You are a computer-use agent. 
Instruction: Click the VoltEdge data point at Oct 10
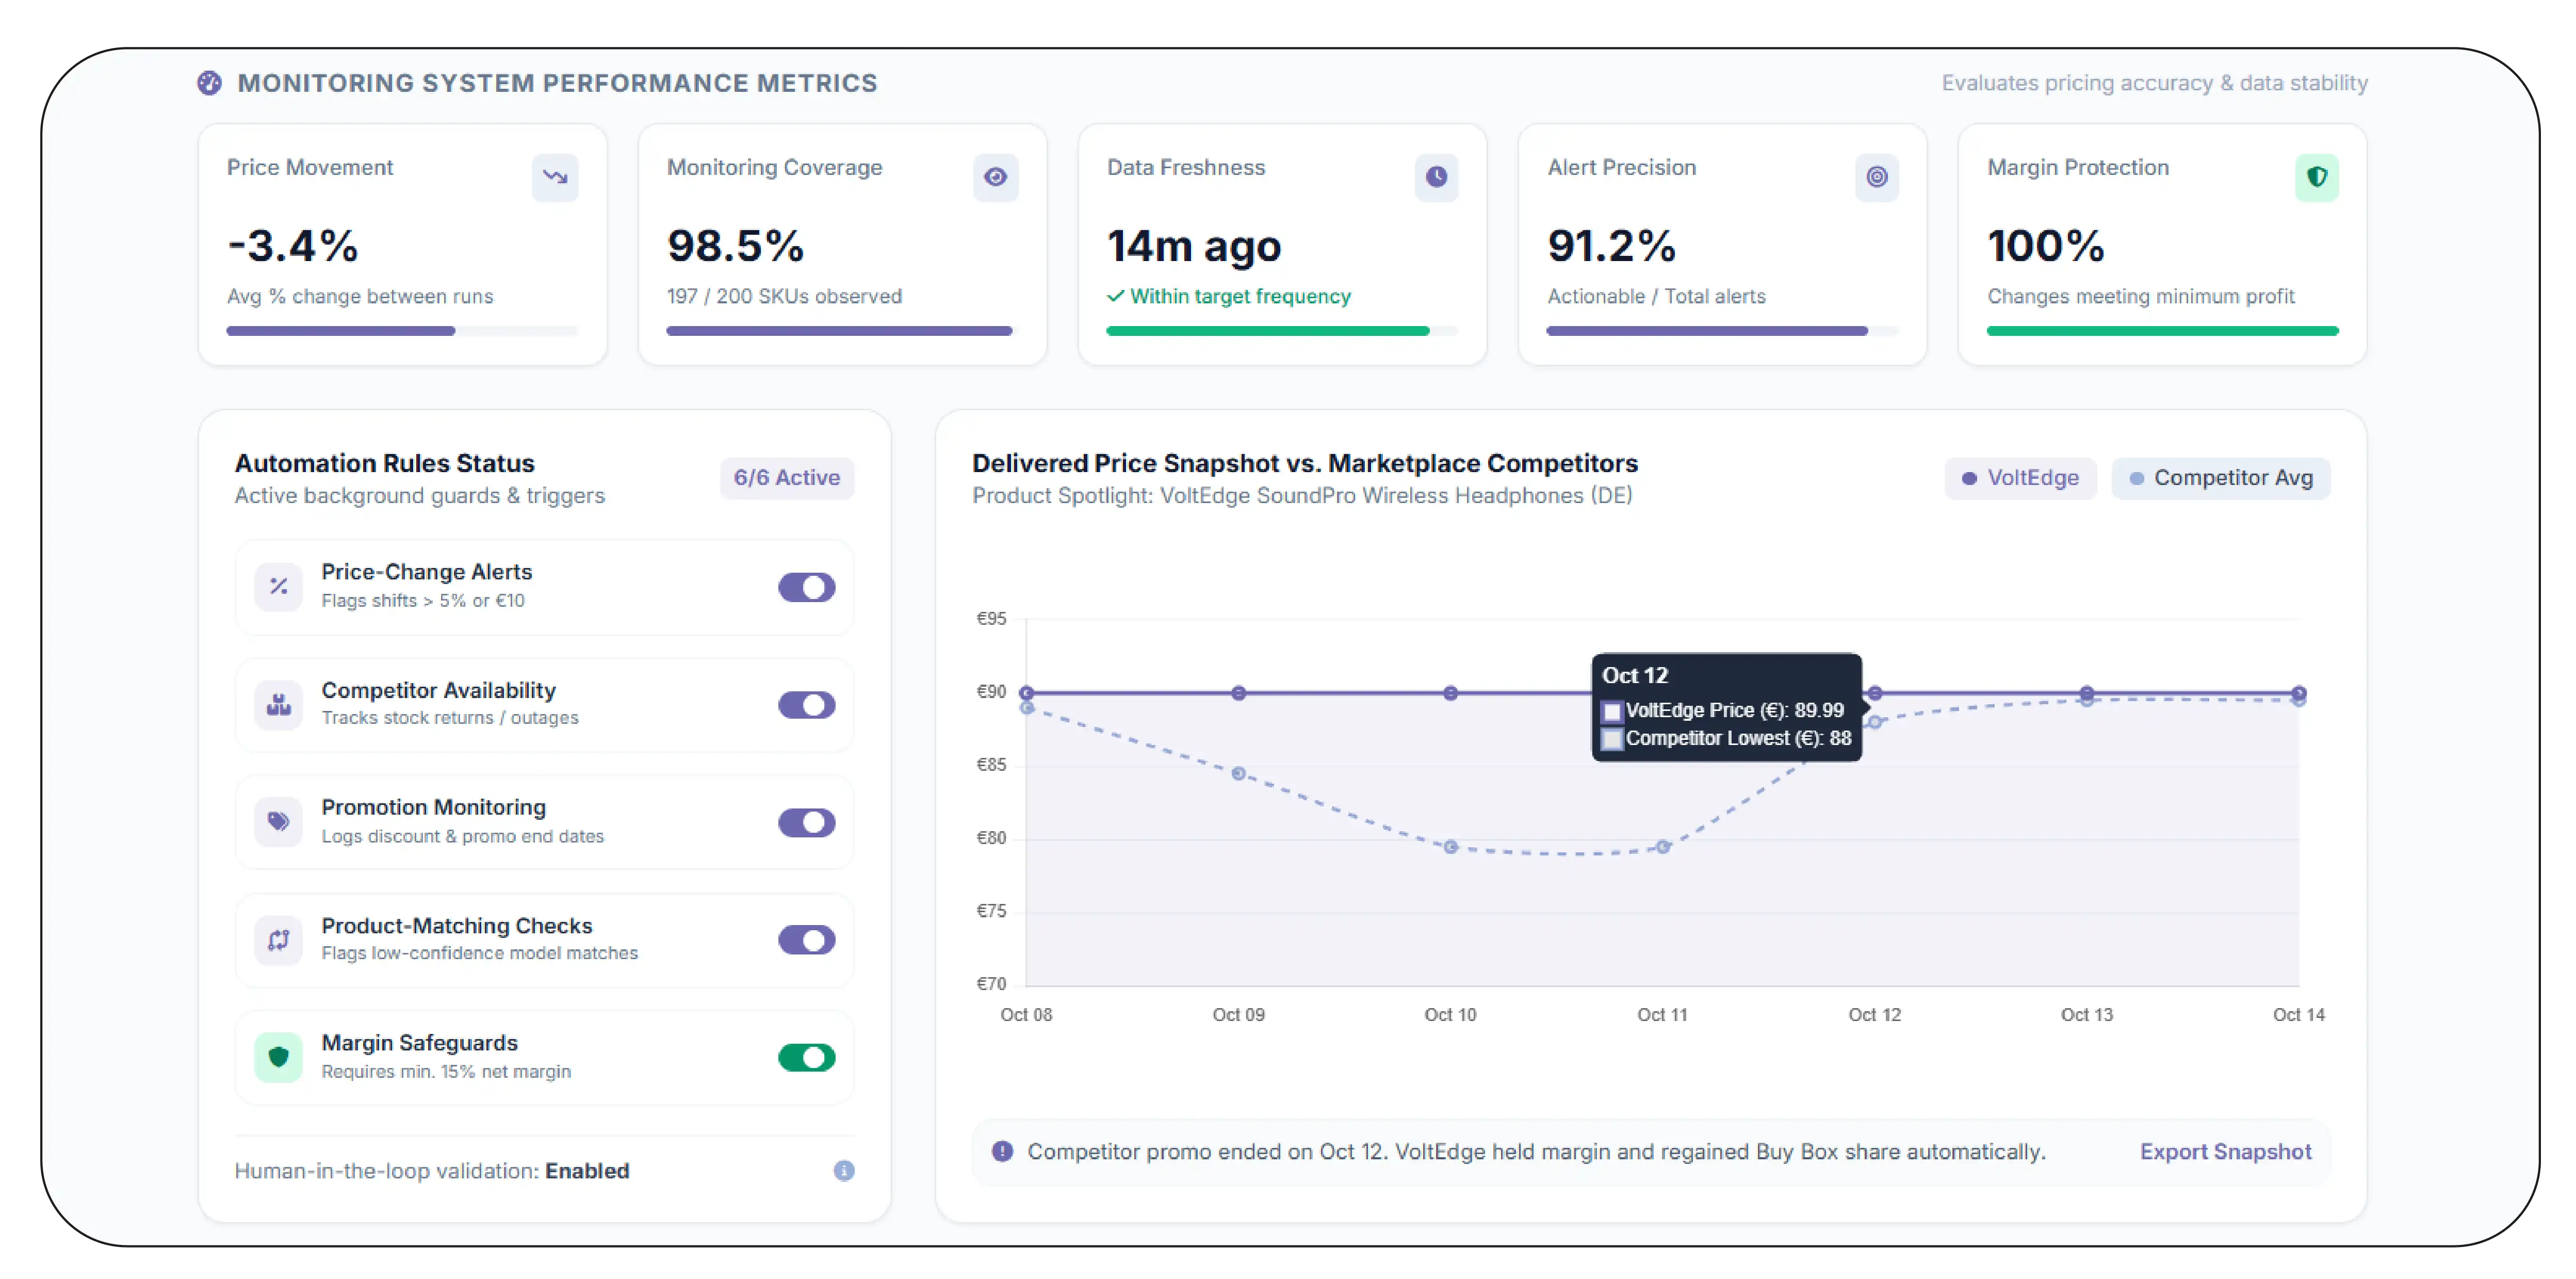click(x=1450, y=693)
